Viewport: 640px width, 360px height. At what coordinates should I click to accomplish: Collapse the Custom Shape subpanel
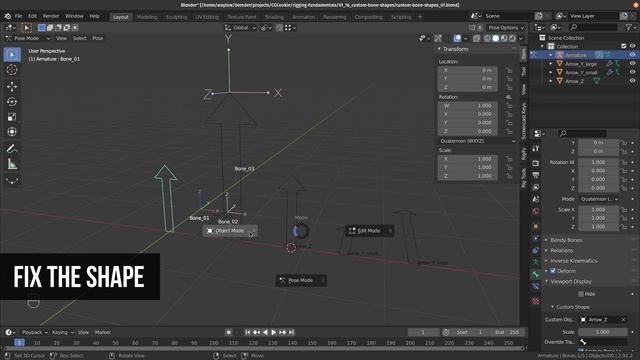(x=573, y=307)
